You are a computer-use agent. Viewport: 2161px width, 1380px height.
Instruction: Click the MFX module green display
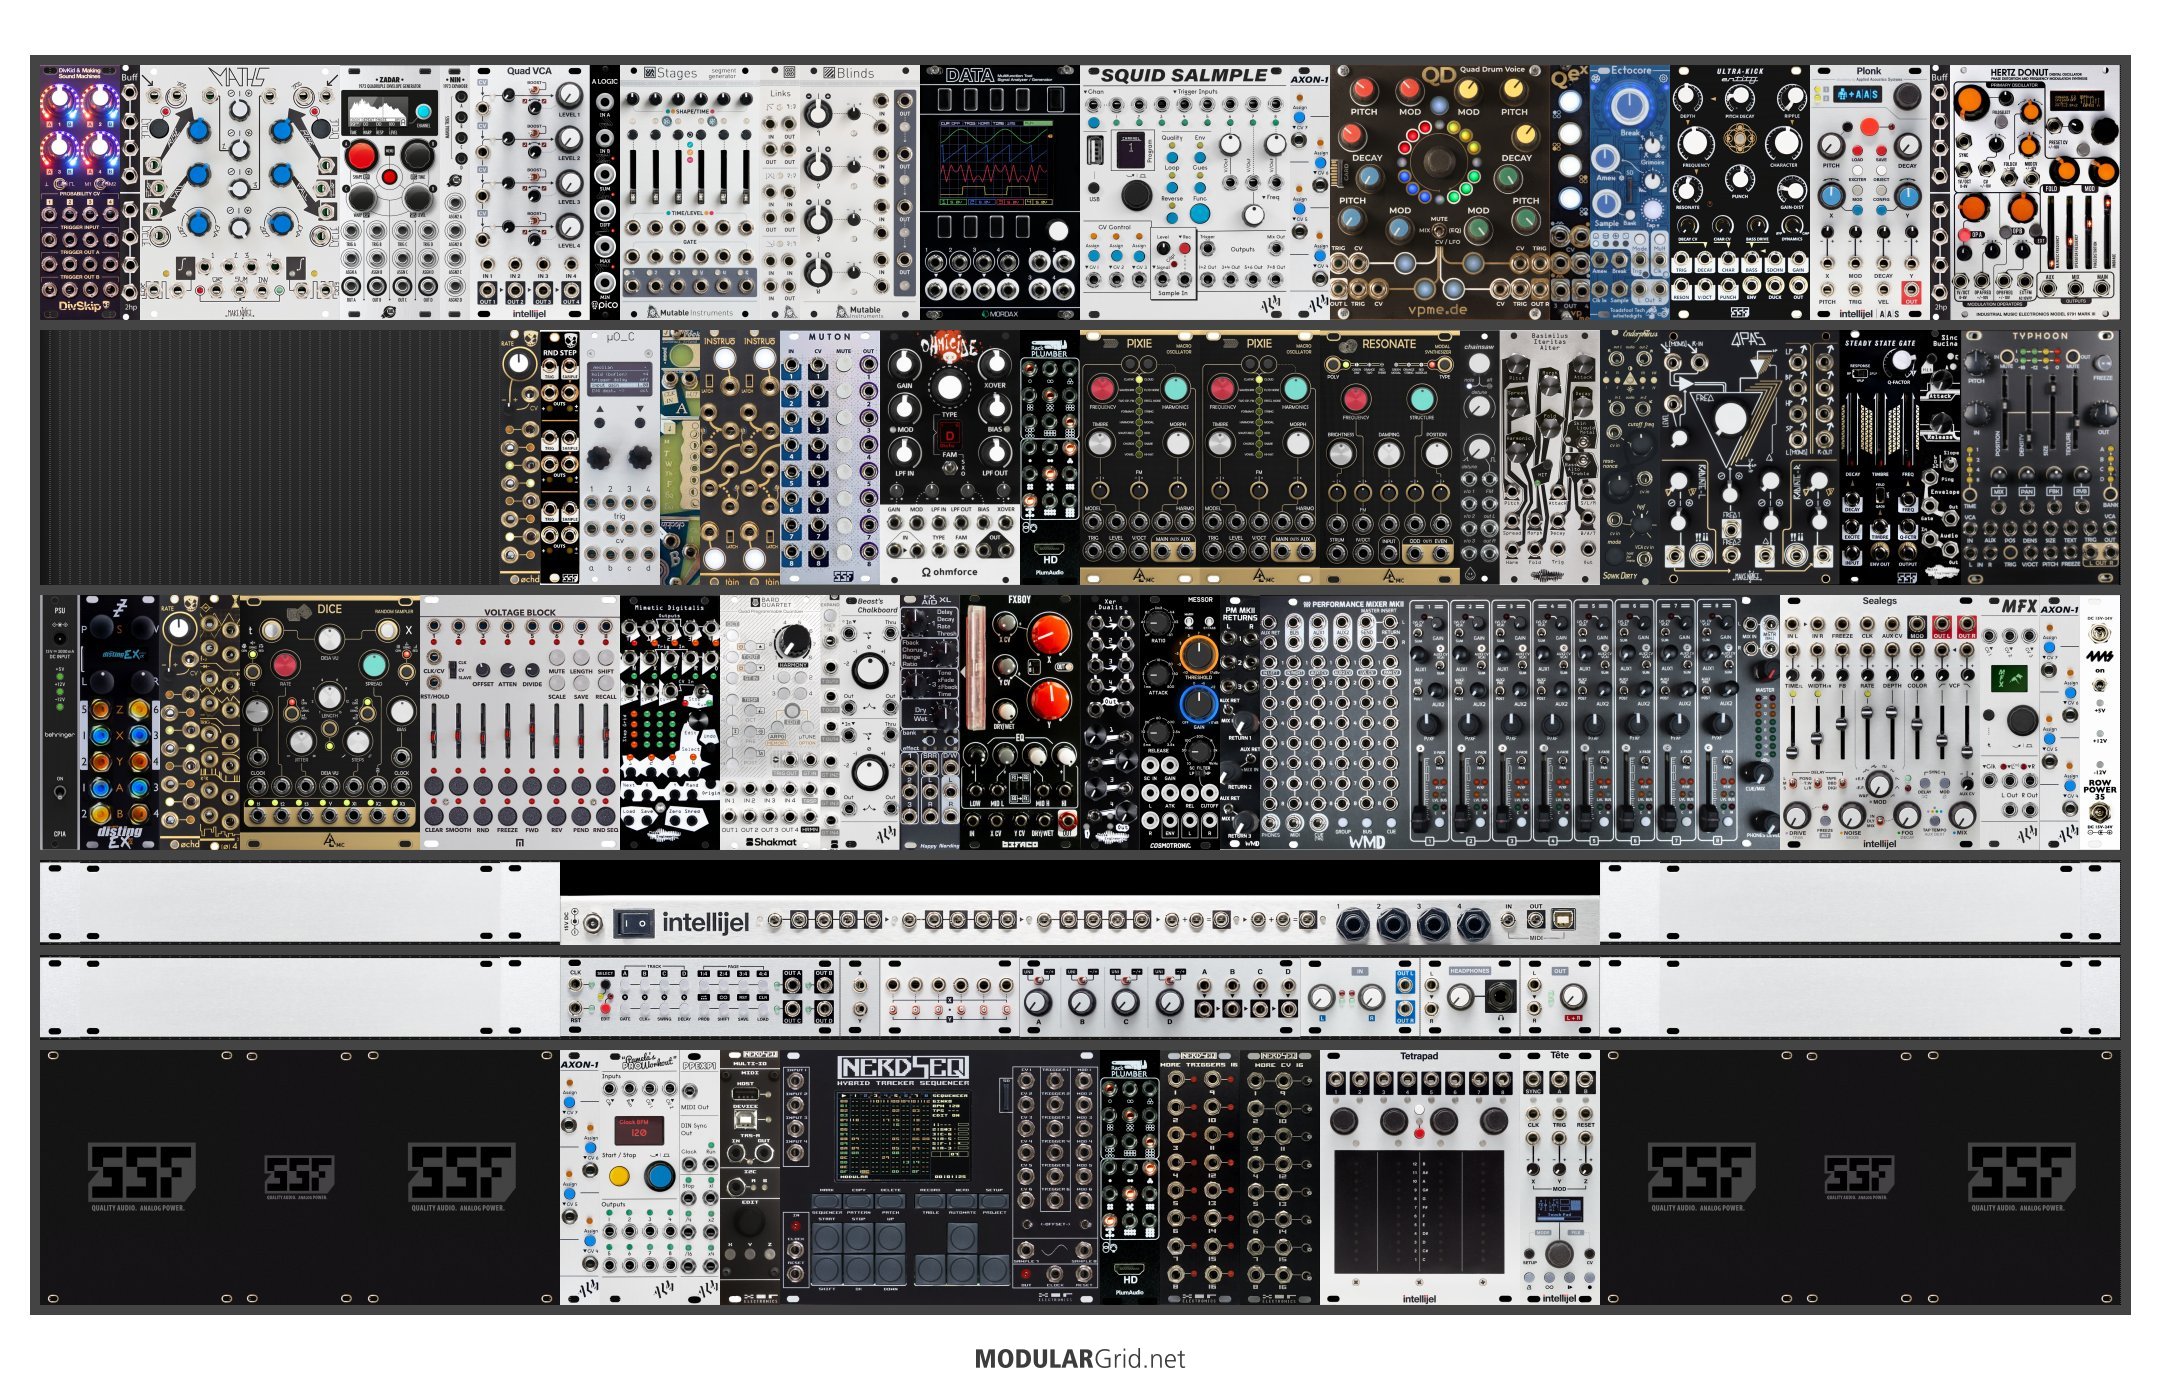click(2009, 678)
